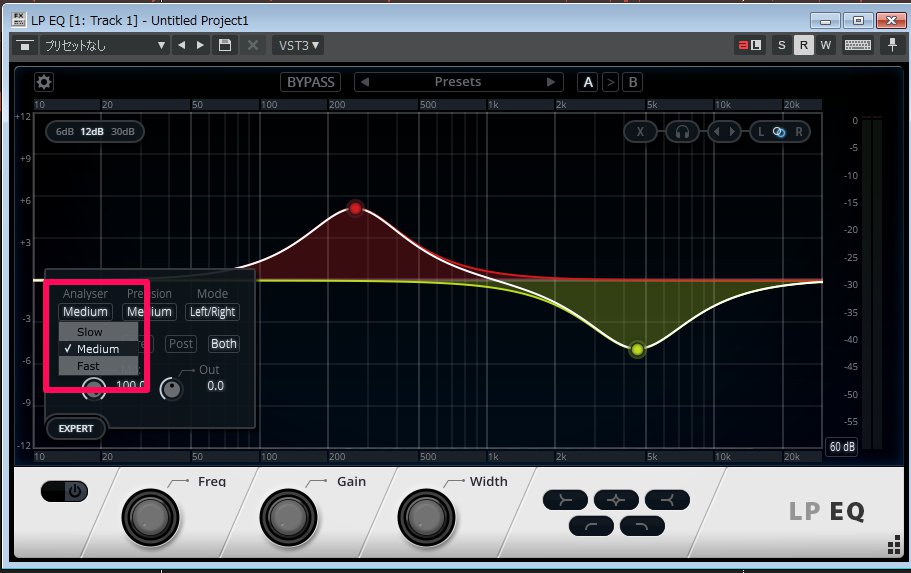Screen dimensions: 911x573
Task: Click the FX icon in title bar
Action: pyautogui.click(x=19, y=20)
